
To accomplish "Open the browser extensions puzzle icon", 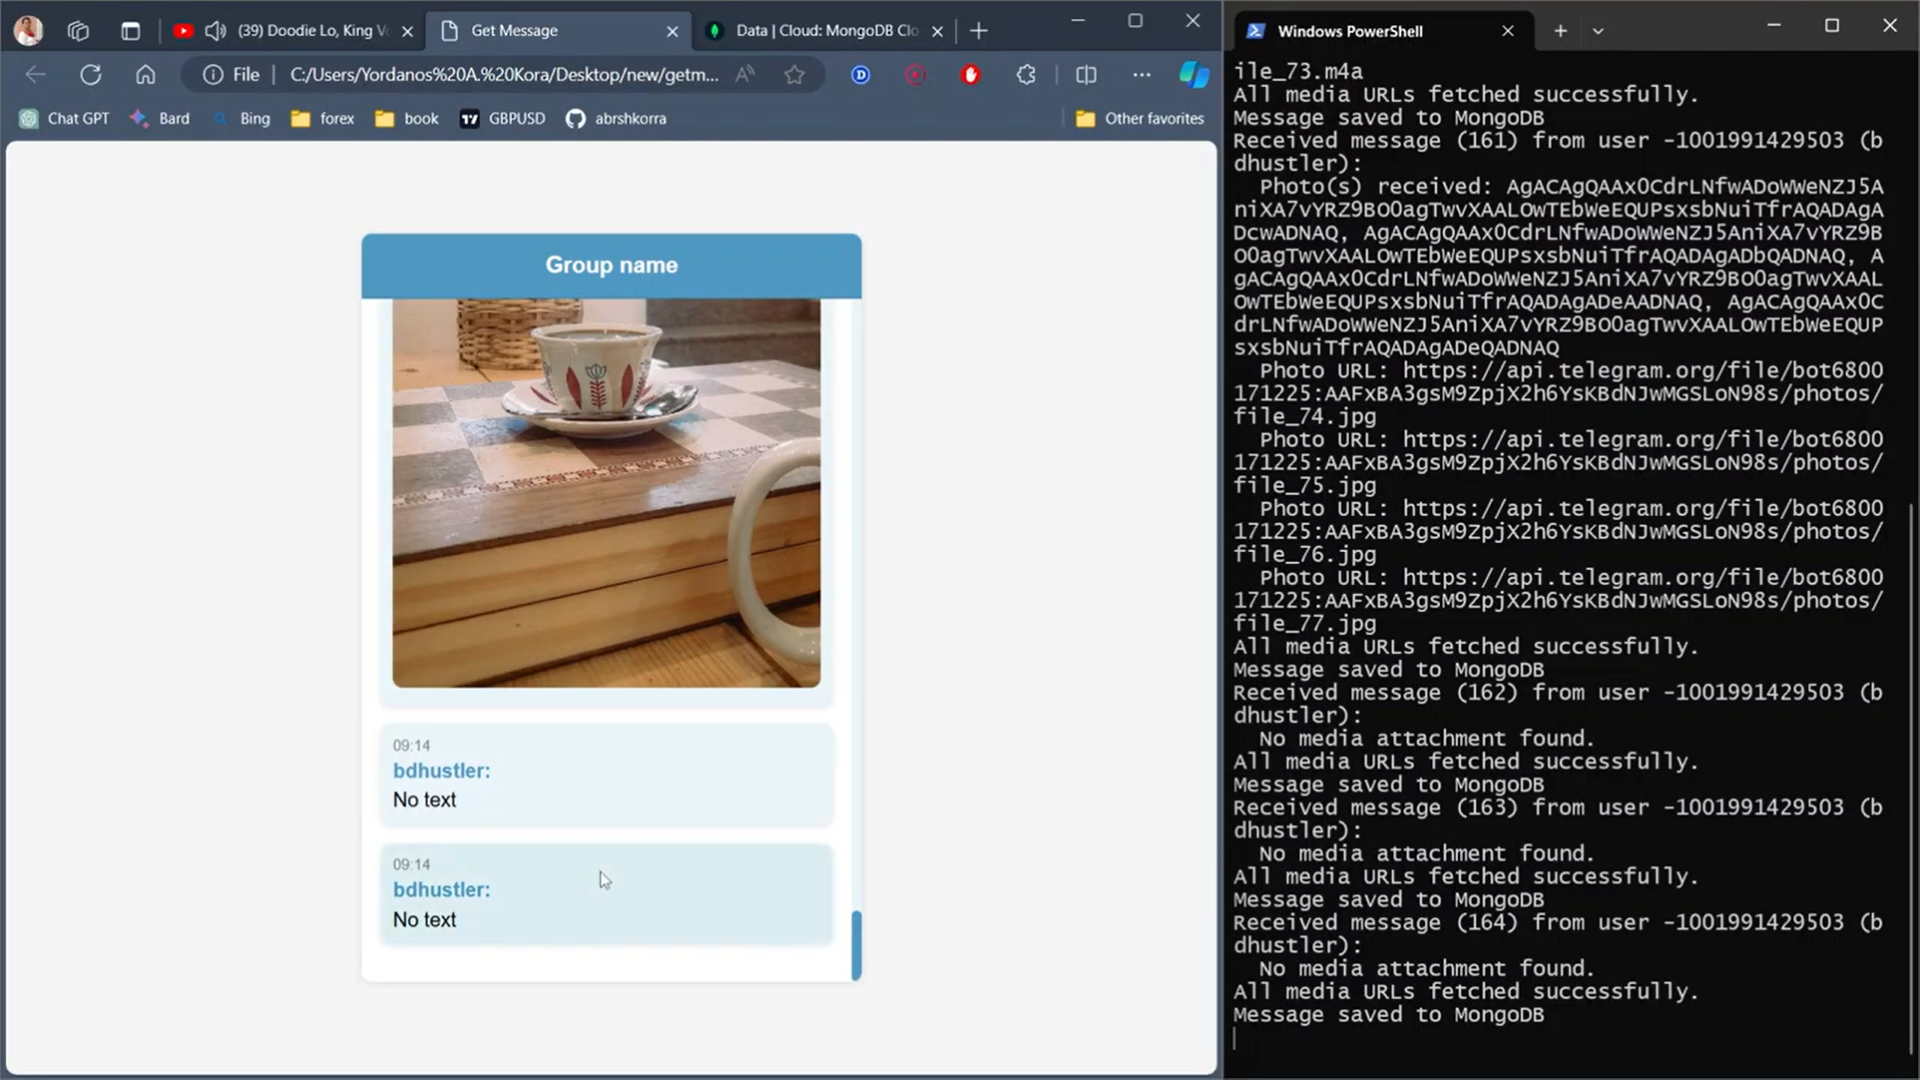I will 1026,74.
